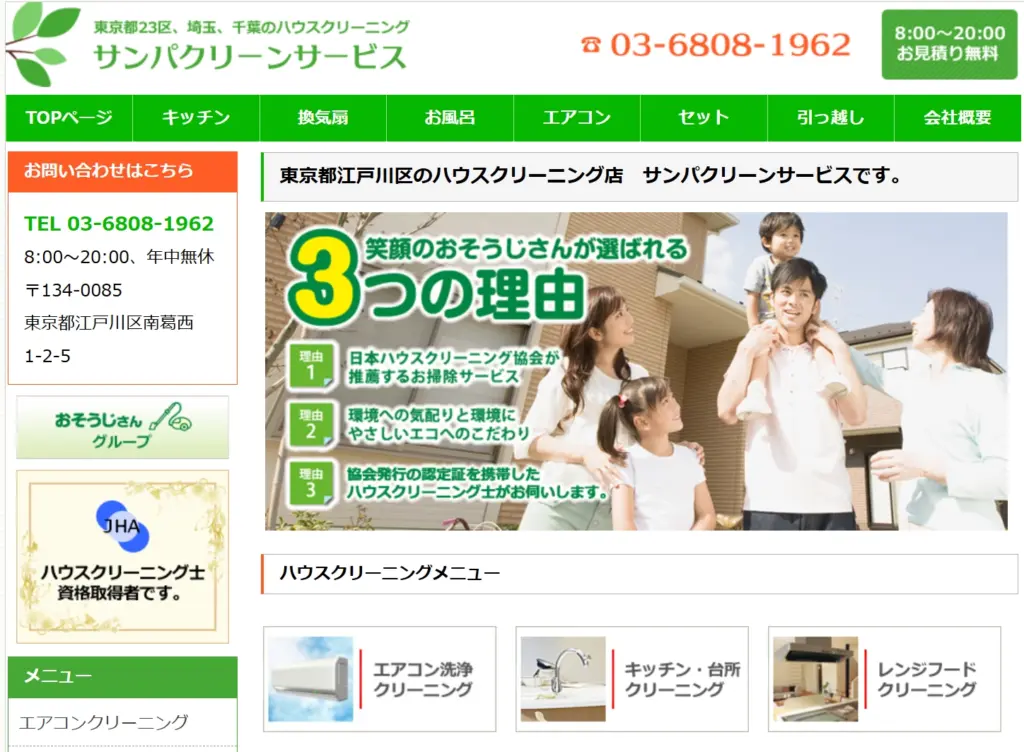Screen dimensions: 1024x752
Task: Click the air conditioner thumbnail image
Action: (311, 679)
